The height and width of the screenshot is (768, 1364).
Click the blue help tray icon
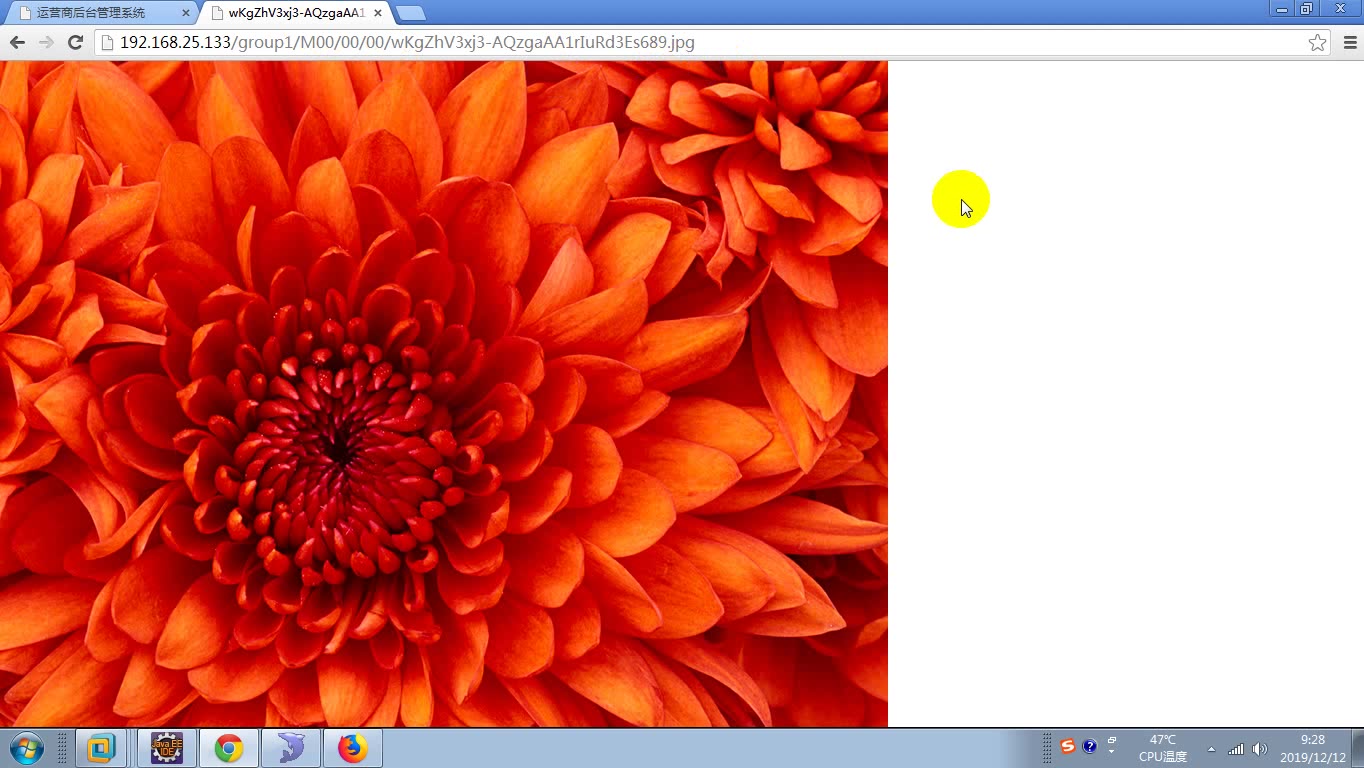[1090, 746]
